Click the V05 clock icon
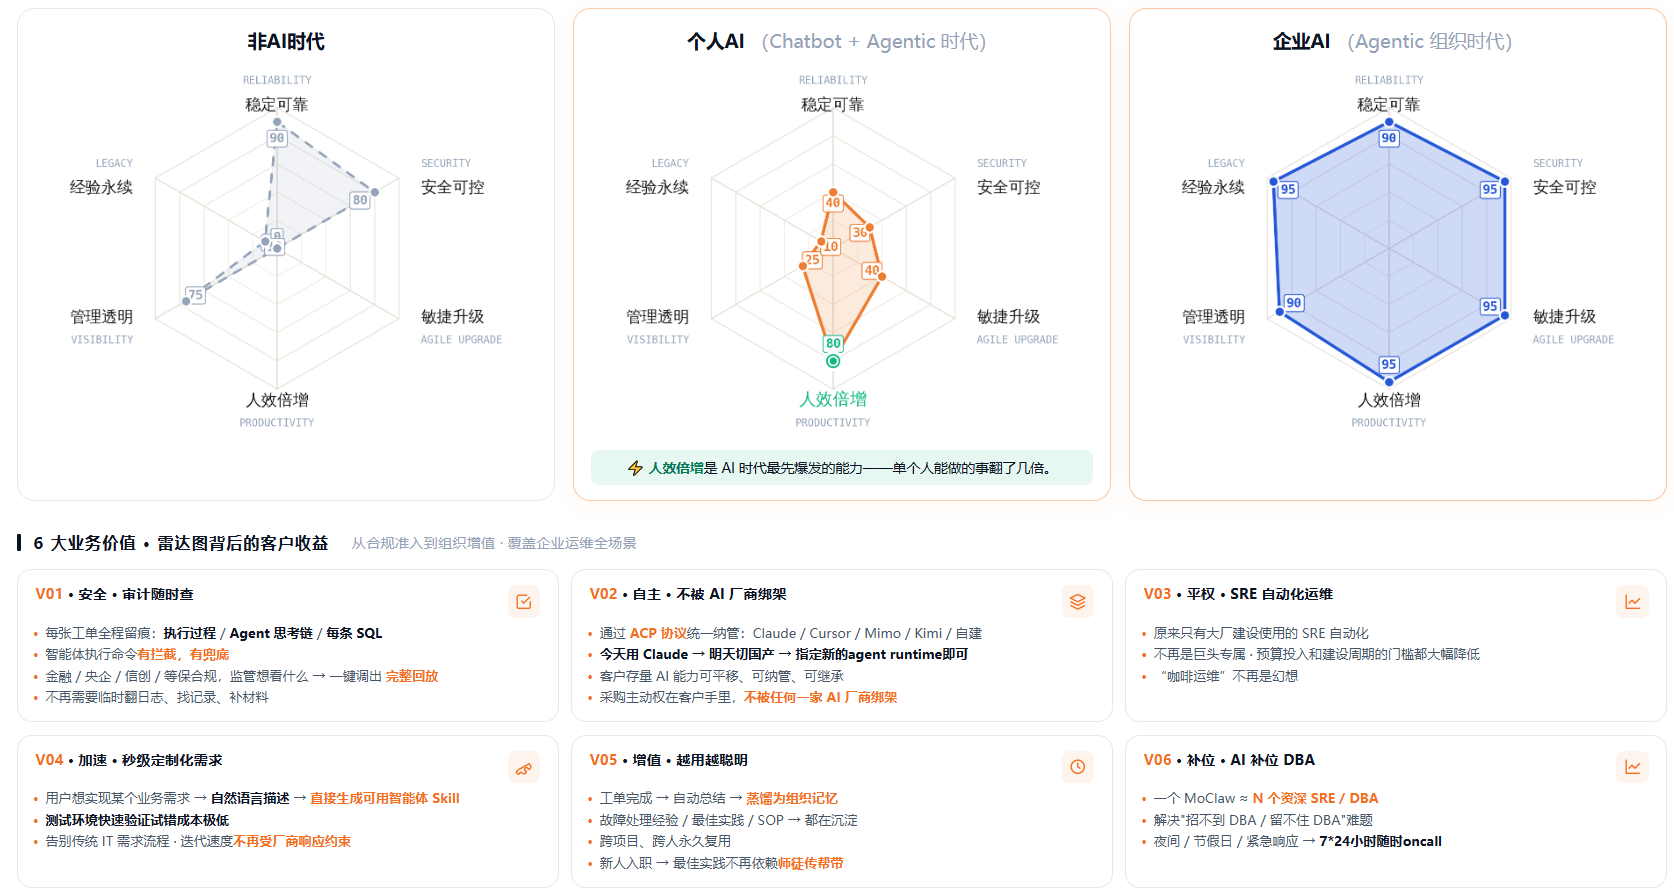The height and width of the screenshot is (895, 1674). (1077, 767)
